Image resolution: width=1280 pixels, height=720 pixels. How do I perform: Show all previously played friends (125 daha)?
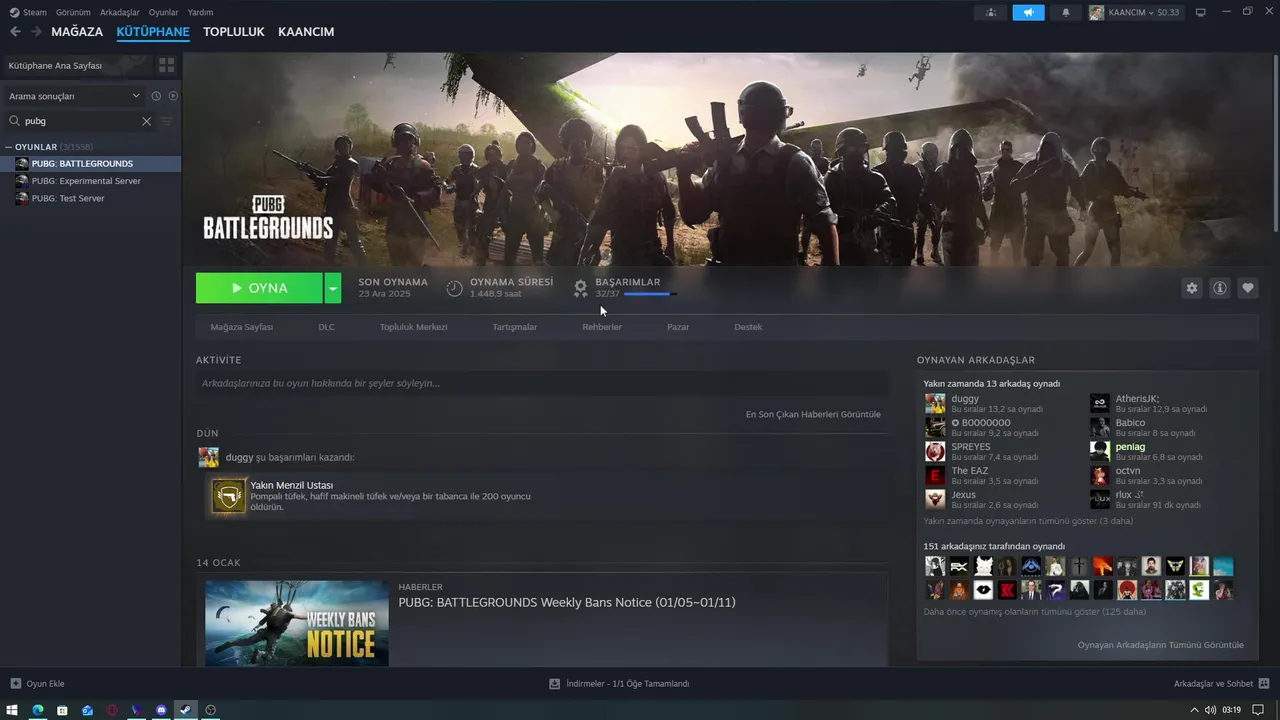[x=1035, y=611]
